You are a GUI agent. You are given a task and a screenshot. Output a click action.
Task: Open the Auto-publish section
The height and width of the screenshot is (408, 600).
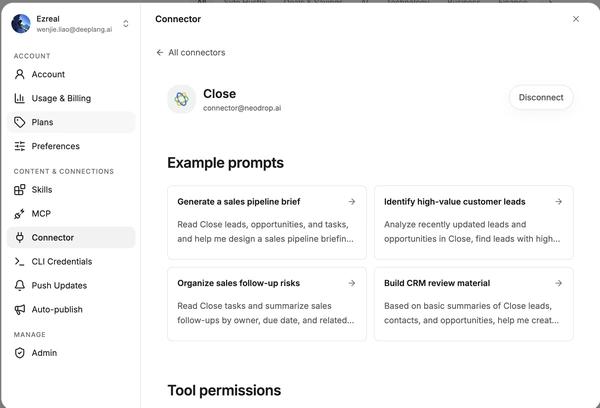pos(71,309)
